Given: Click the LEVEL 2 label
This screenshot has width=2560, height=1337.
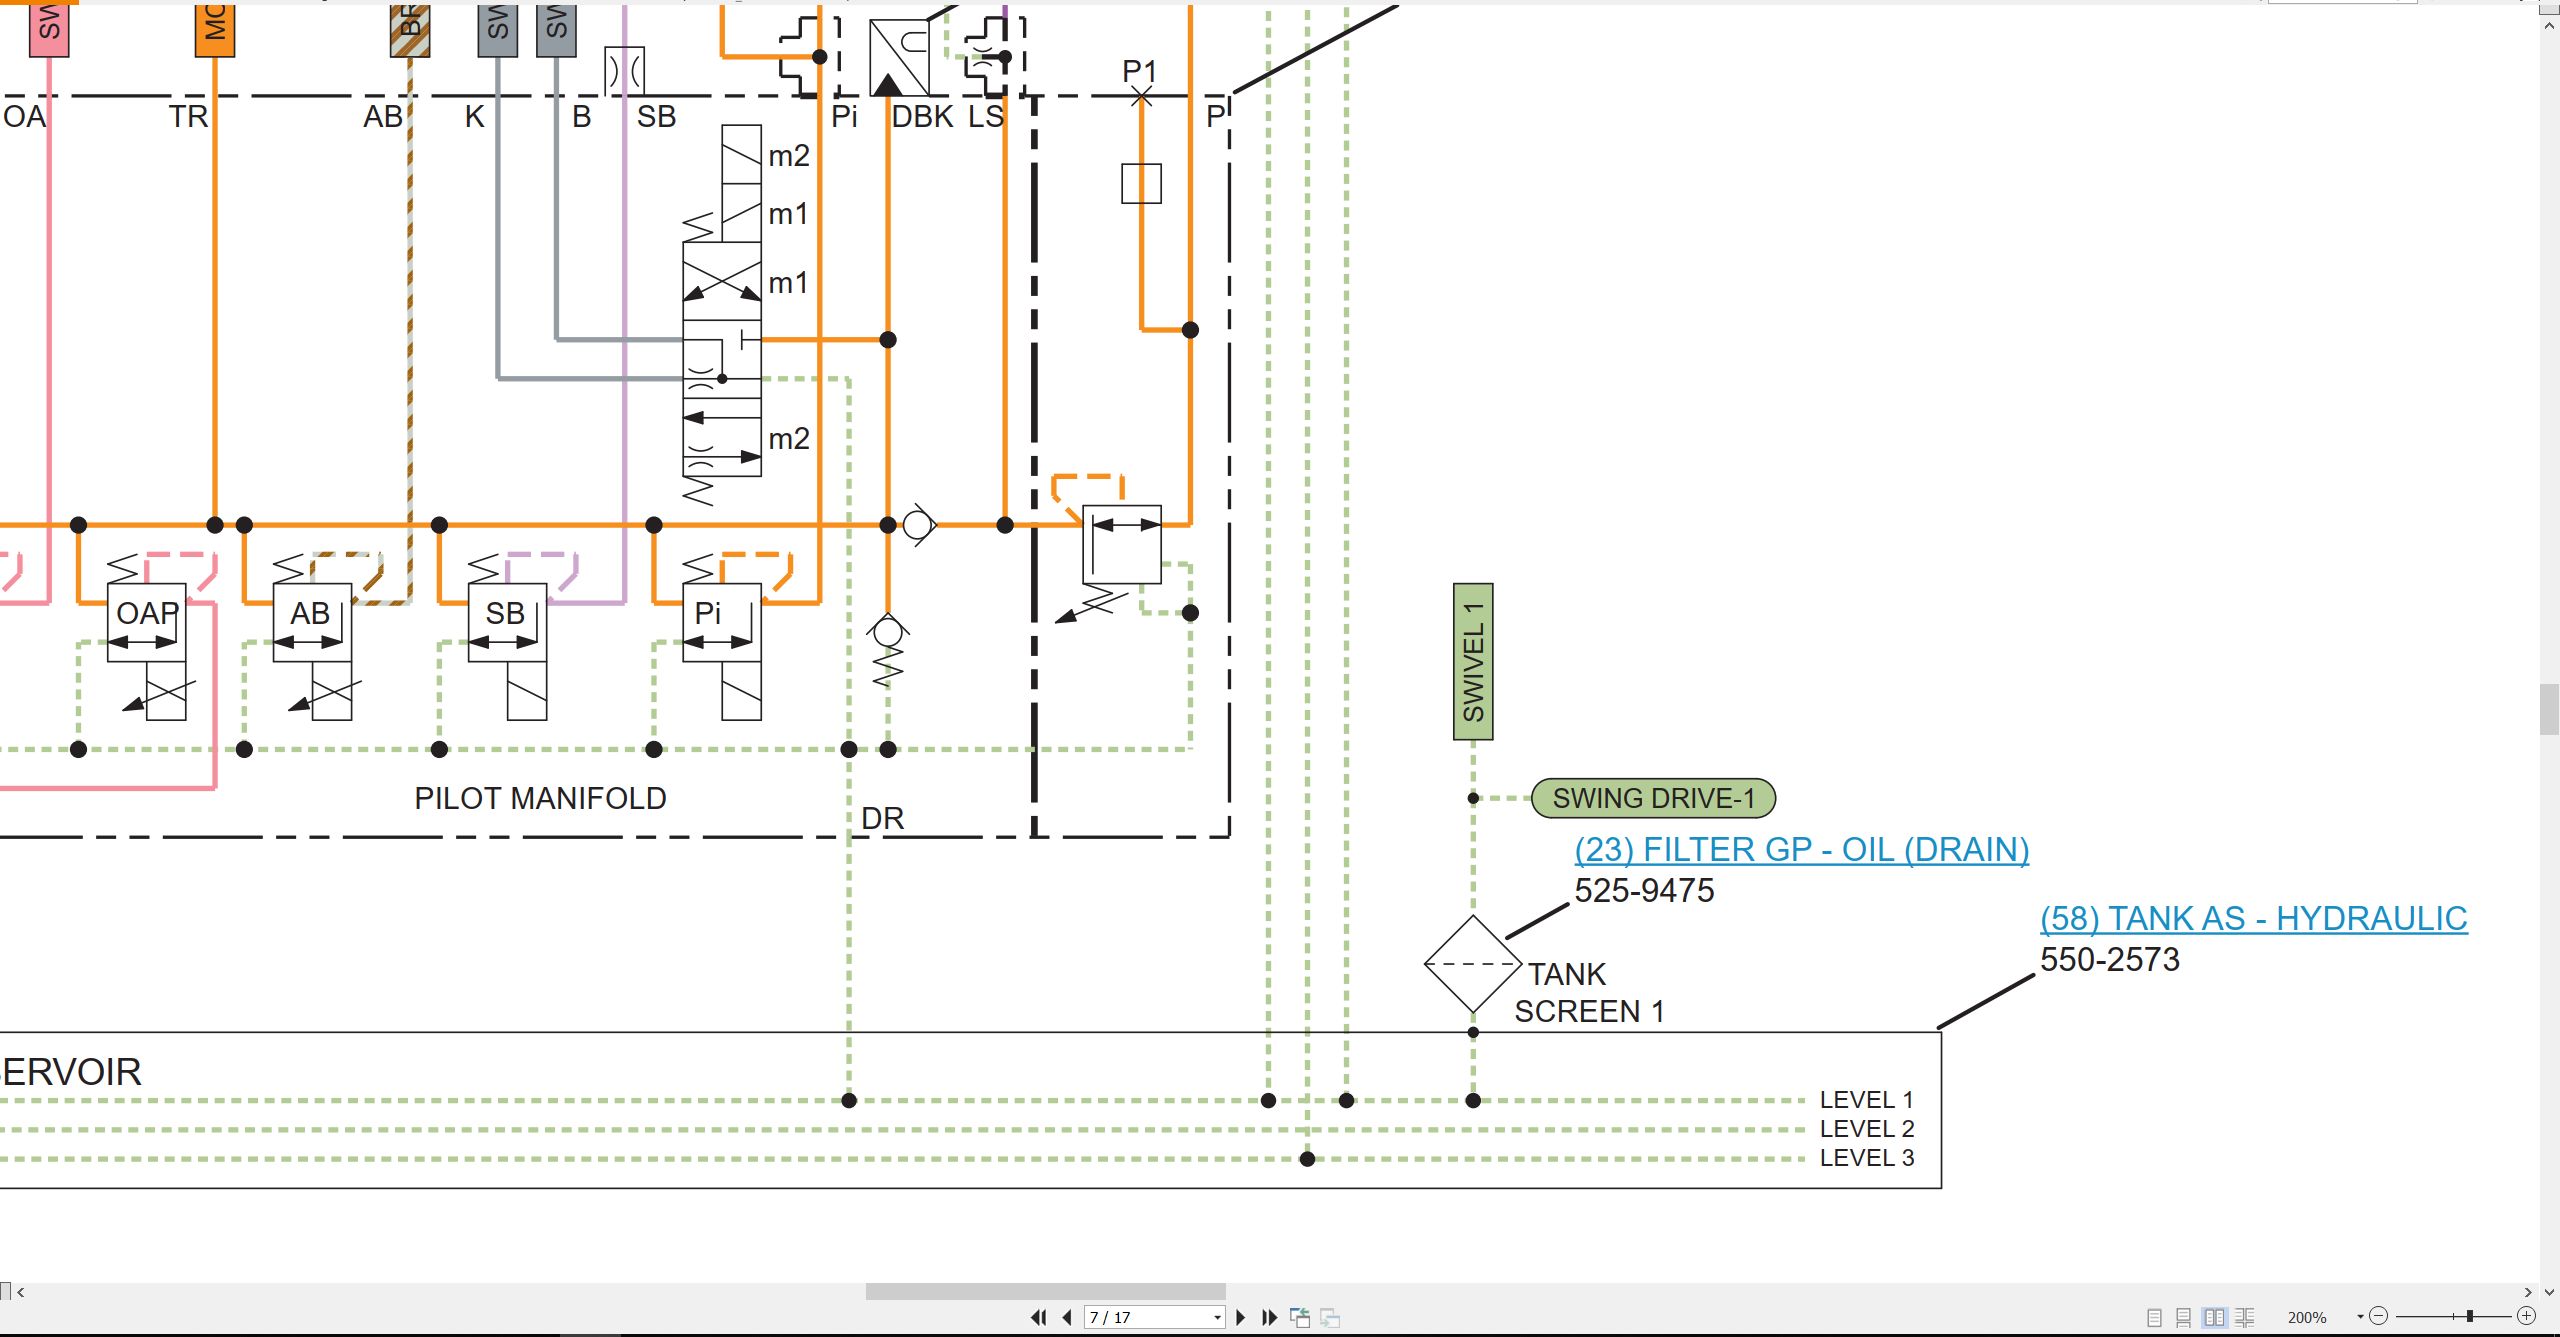Looking at the screenshot, I should (x=1866, y=1129).
